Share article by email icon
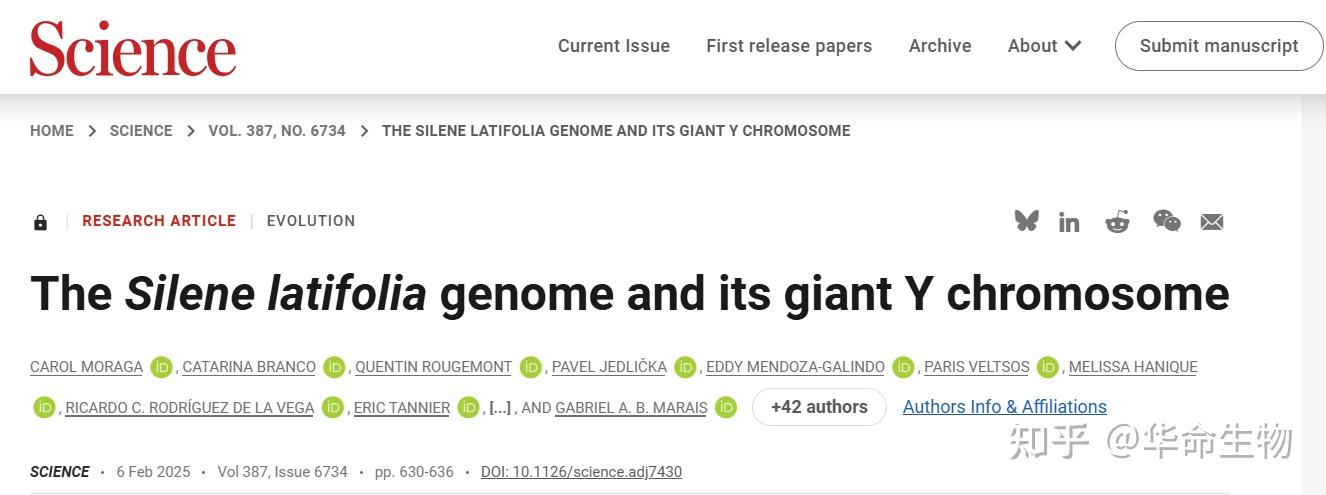The image size is (1326, 495). tap(1212, 222)
